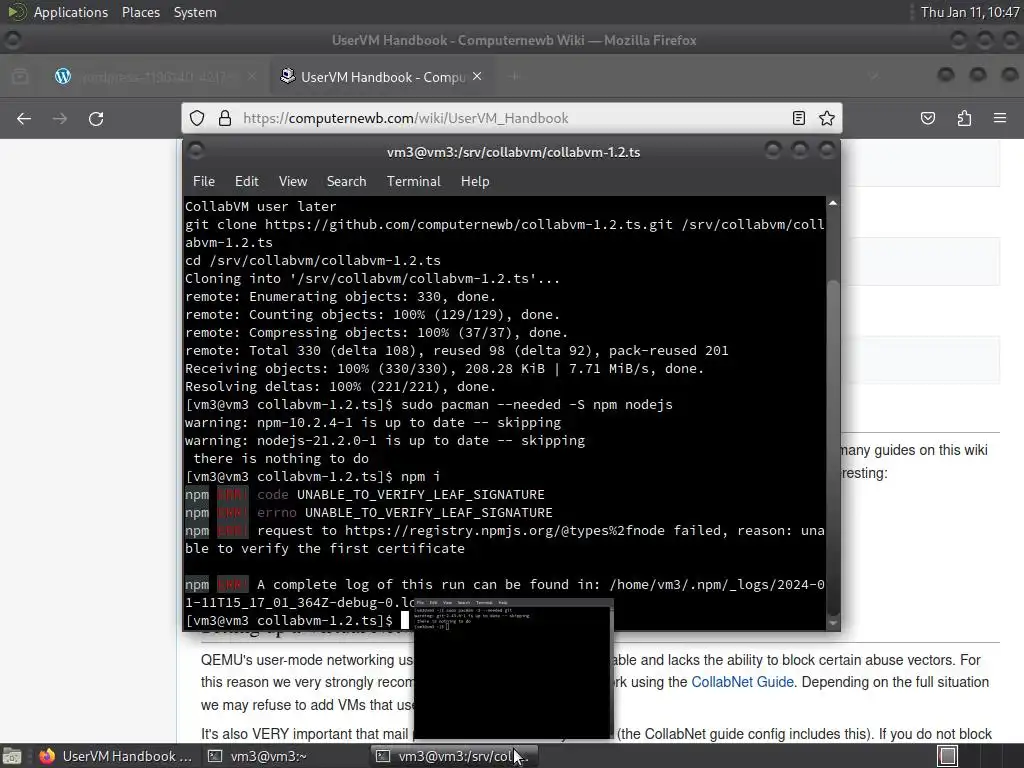Open the Firefox window menu button at title left
The image size is (1024, 768).
pyautogui.click(x=12, y=40)
